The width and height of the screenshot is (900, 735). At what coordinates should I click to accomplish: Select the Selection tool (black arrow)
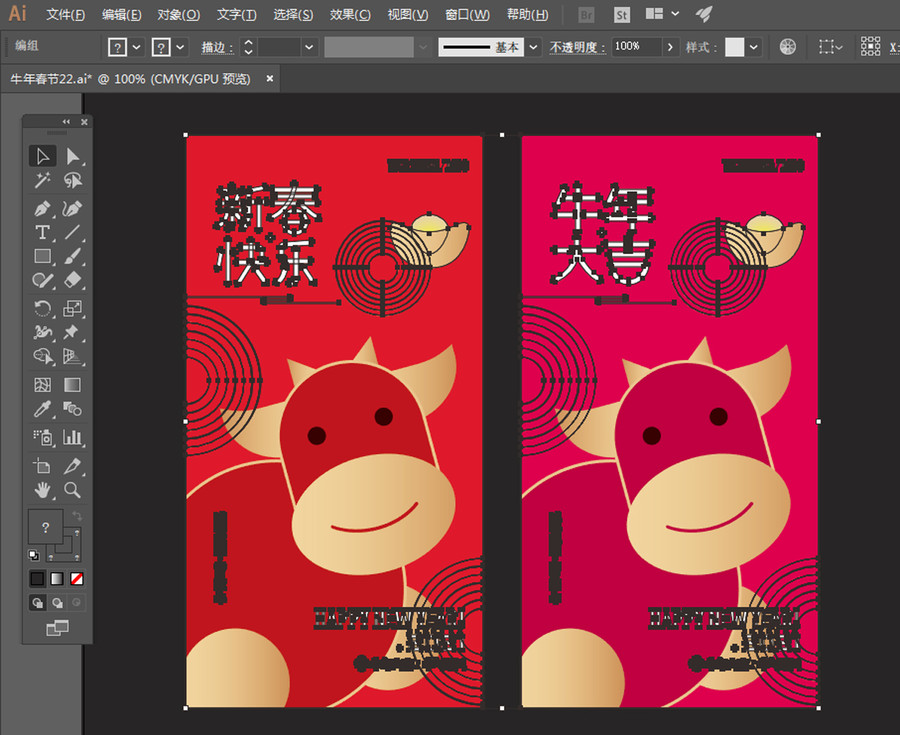(x=42, y=156)
